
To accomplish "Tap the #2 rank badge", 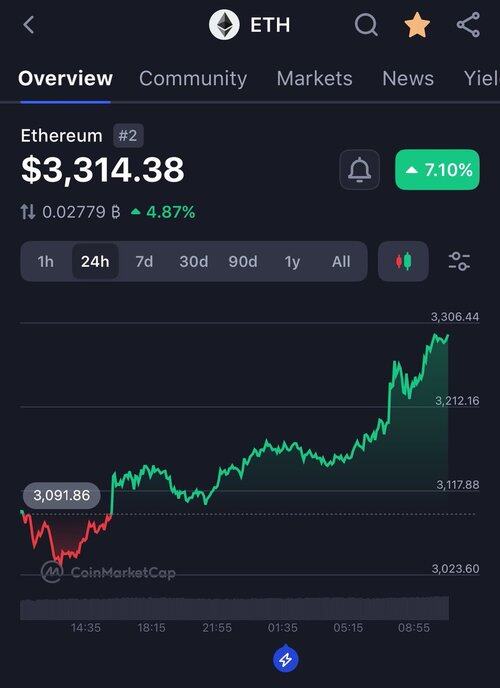I will 128,136.
